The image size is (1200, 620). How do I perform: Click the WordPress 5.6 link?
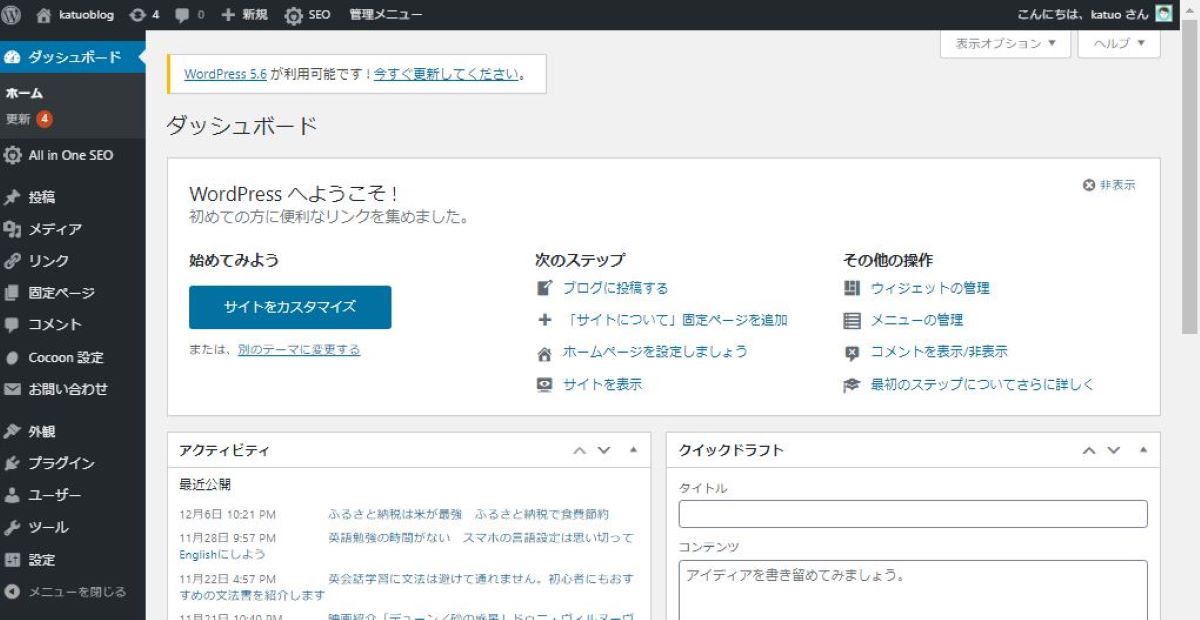point(225,74)
